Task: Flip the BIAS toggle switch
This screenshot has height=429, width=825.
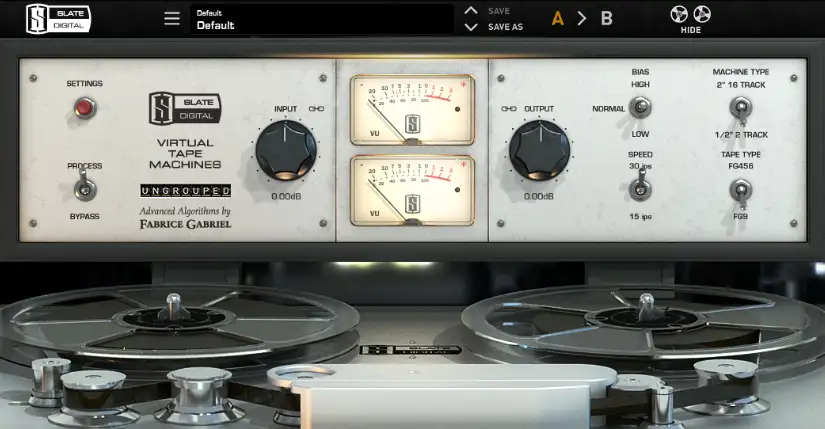Action: [x=640, y=107]
